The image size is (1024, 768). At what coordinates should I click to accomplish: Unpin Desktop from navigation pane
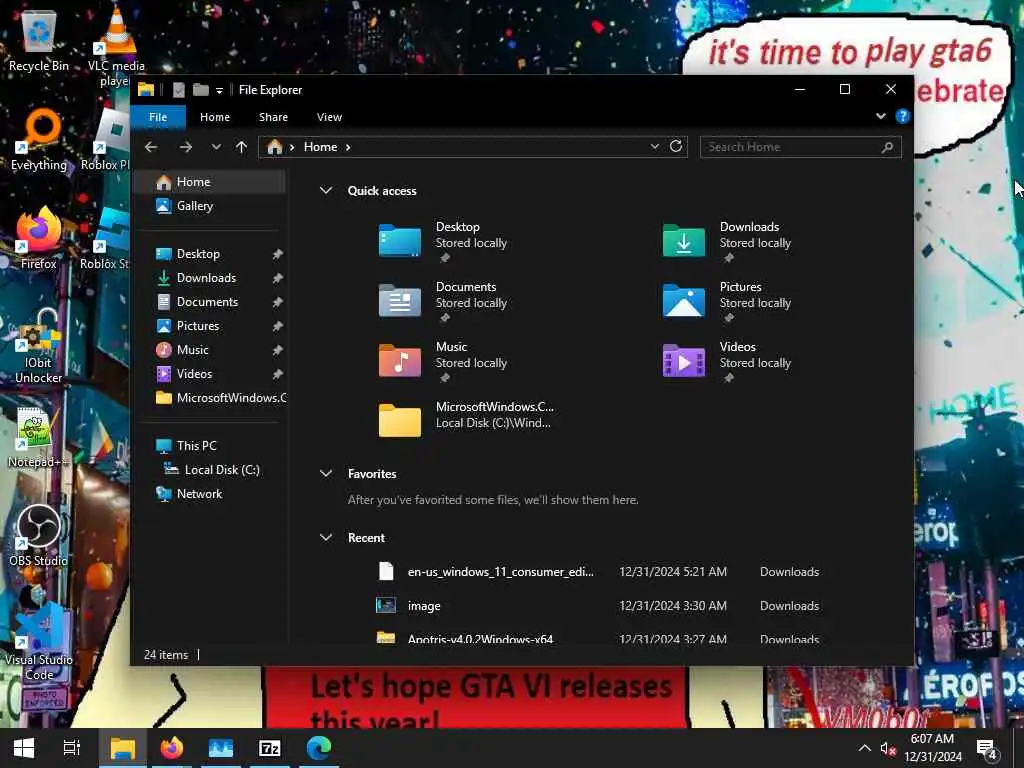278,254
